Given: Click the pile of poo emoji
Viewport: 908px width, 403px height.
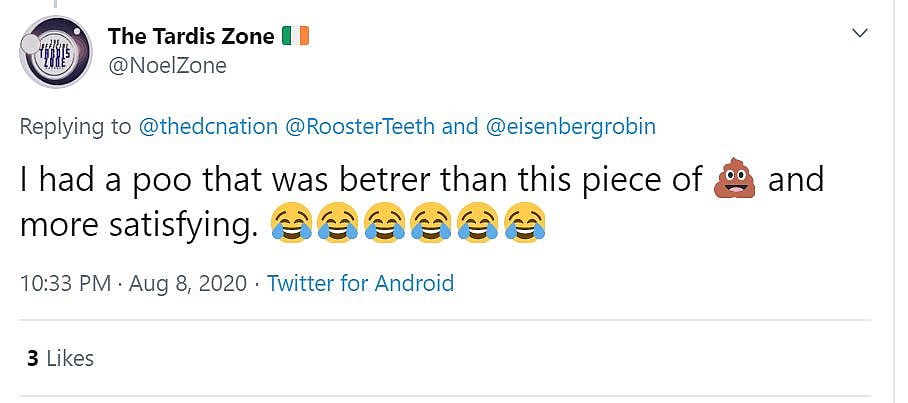Looking at the screenshot, I should click(x=733, y=181).
